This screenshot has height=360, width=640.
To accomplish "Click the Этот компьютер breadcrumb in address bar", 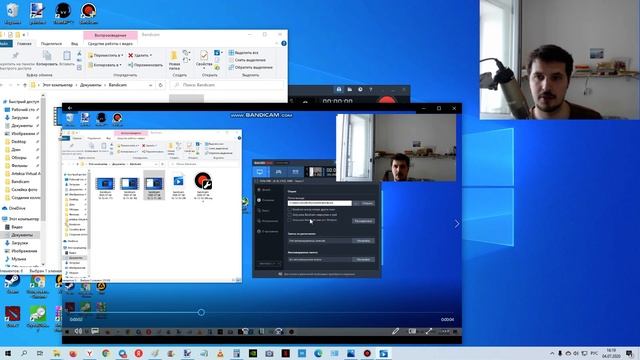I will [x=58, y=85].
